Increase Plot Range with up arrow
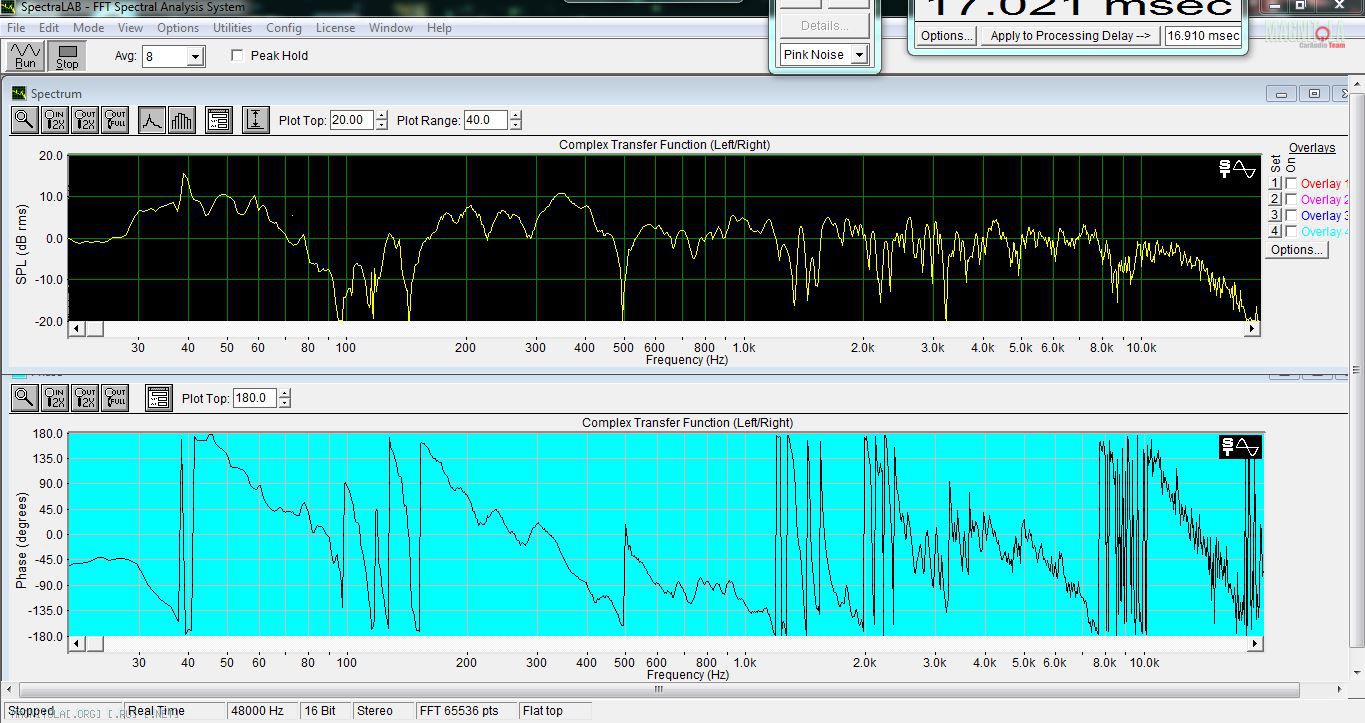Viewport: 1365px width, 723px height. pos(515,116)
